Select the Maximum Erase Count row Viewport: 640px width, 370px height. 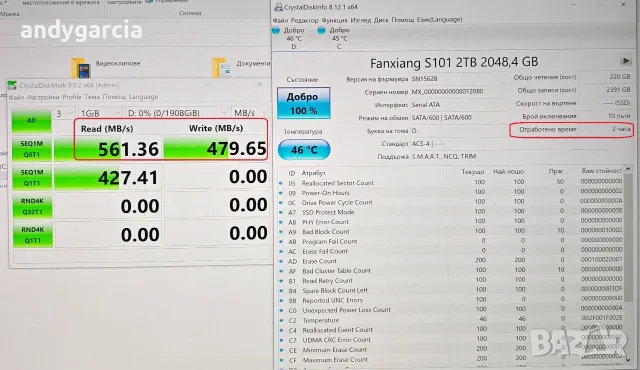click(x=451, y=359)
